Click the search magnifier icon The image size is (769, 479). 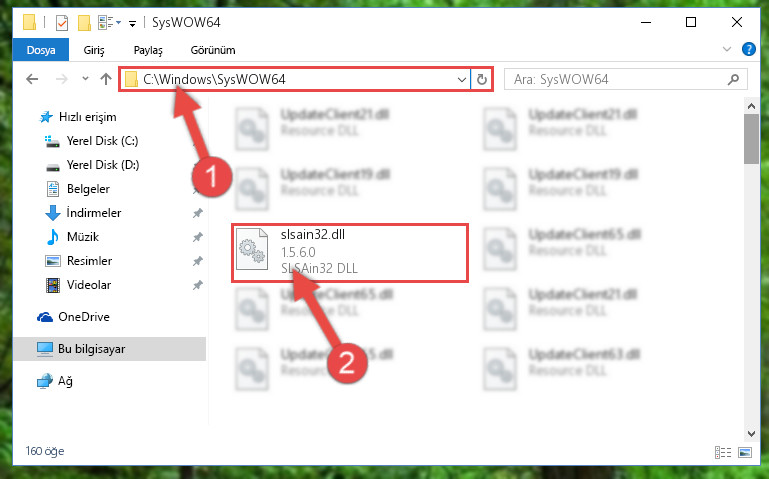point(733,79)
